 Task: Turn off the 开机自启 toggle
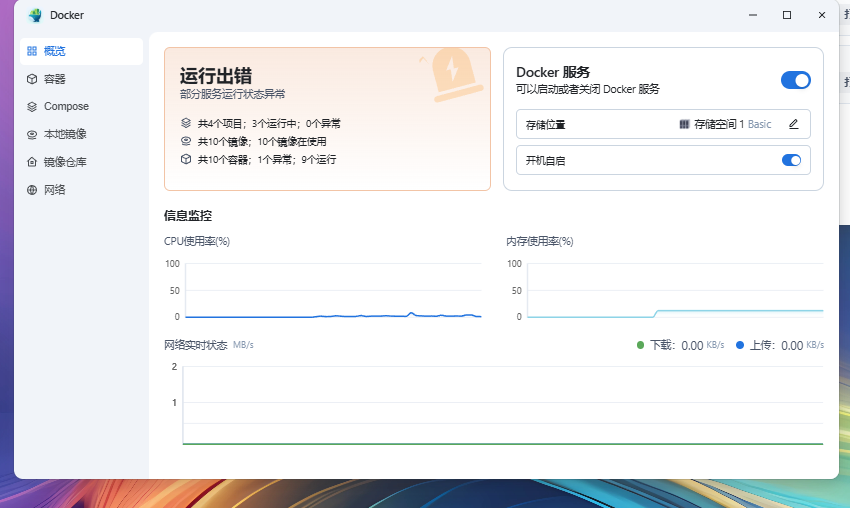click(x=791, y=160)
